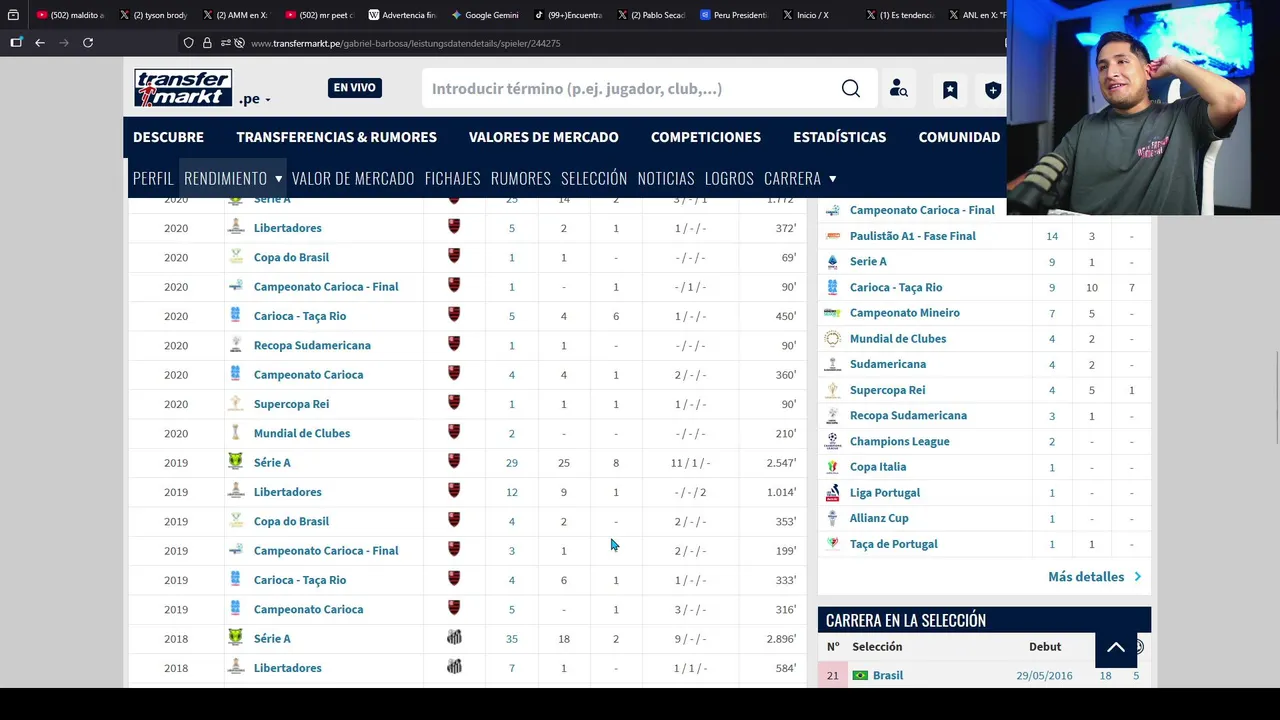Click the Série A icon in 2019 row
The width and height of the screenshot is (1280, 720).
point(235,462)
